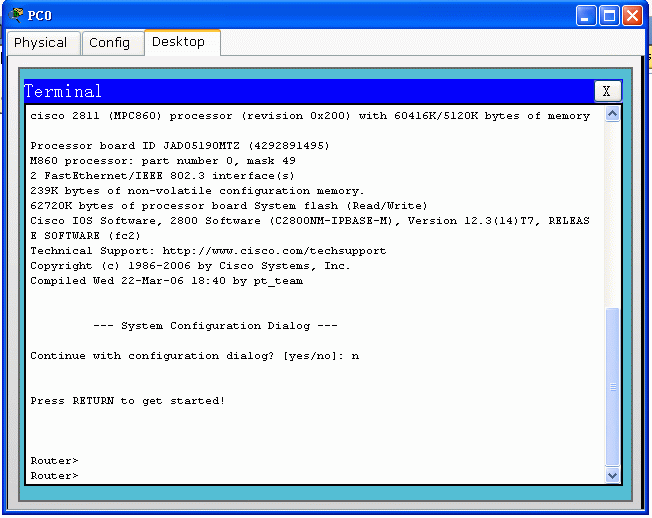Image resolution: width=652 pixels, height=518 pixels.
Task: Click the System Configuration Dialog heading
Action: pos(215,326)
